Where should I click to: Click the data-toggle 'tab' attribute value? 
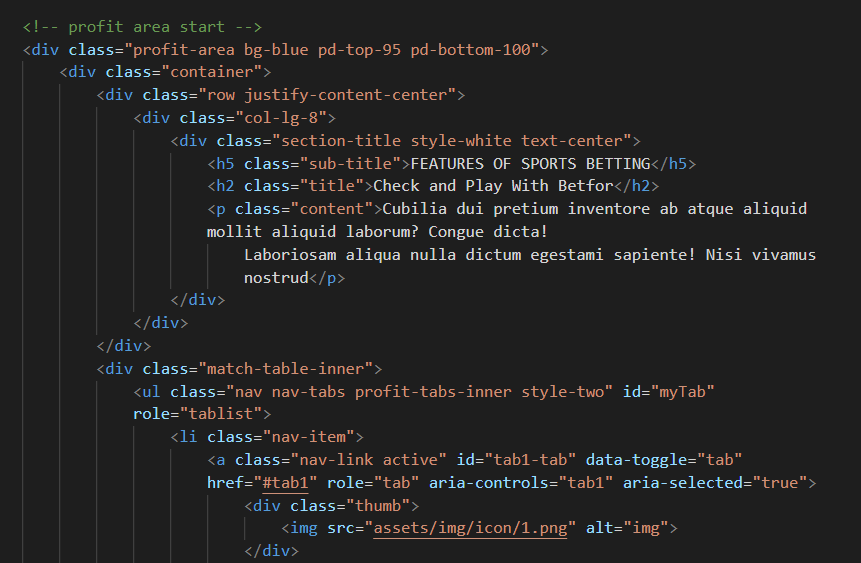(x=719, y=460)
